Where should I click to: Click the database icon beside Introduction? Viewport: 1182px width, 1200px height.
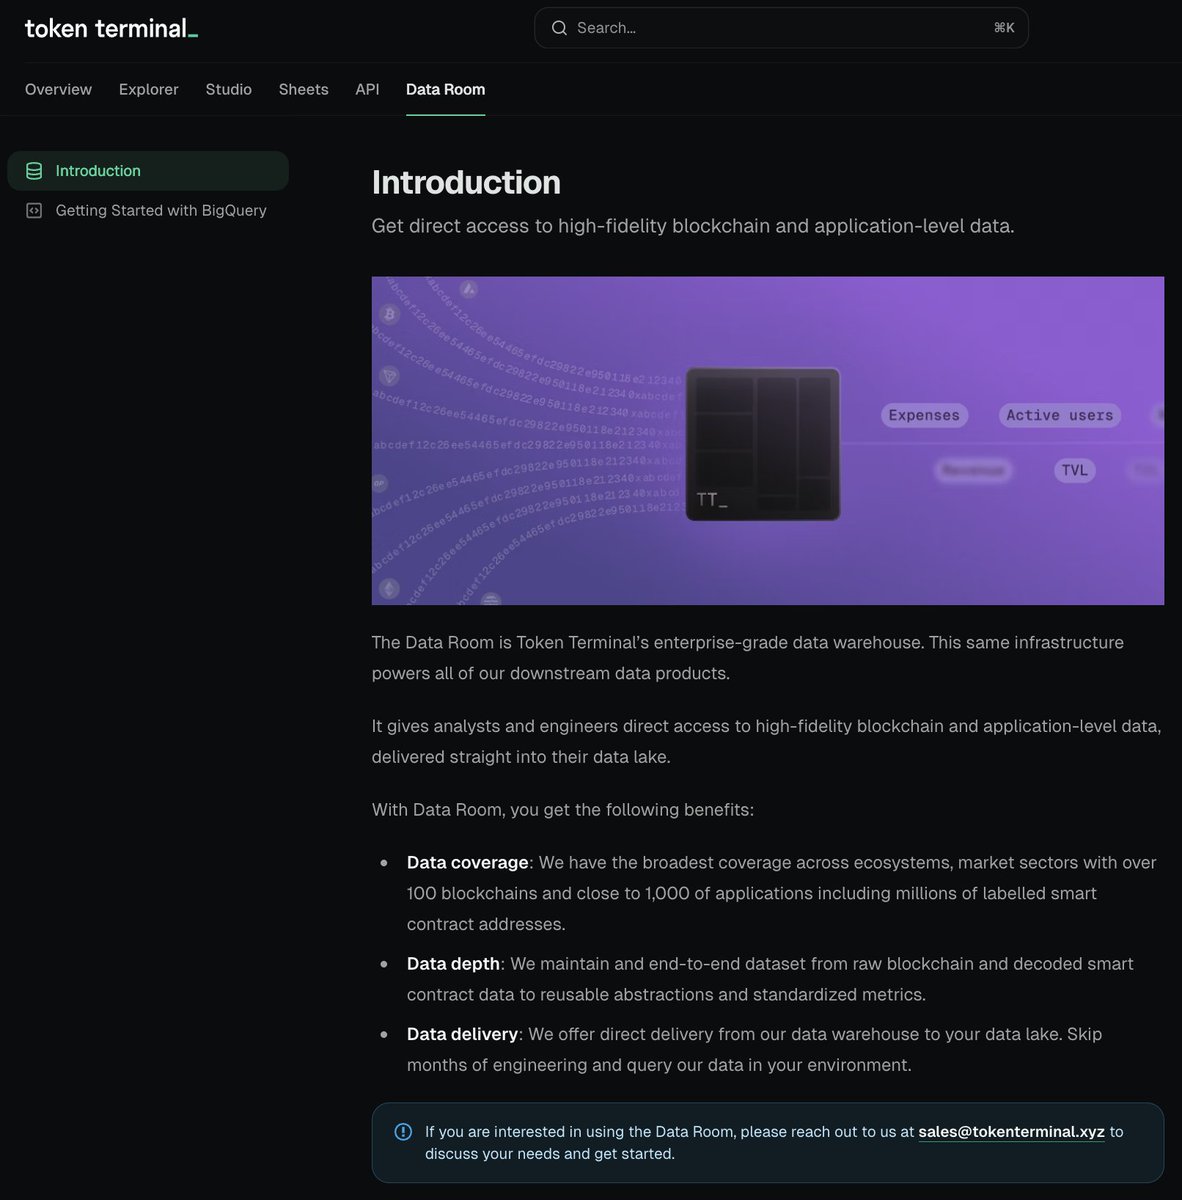34,171
